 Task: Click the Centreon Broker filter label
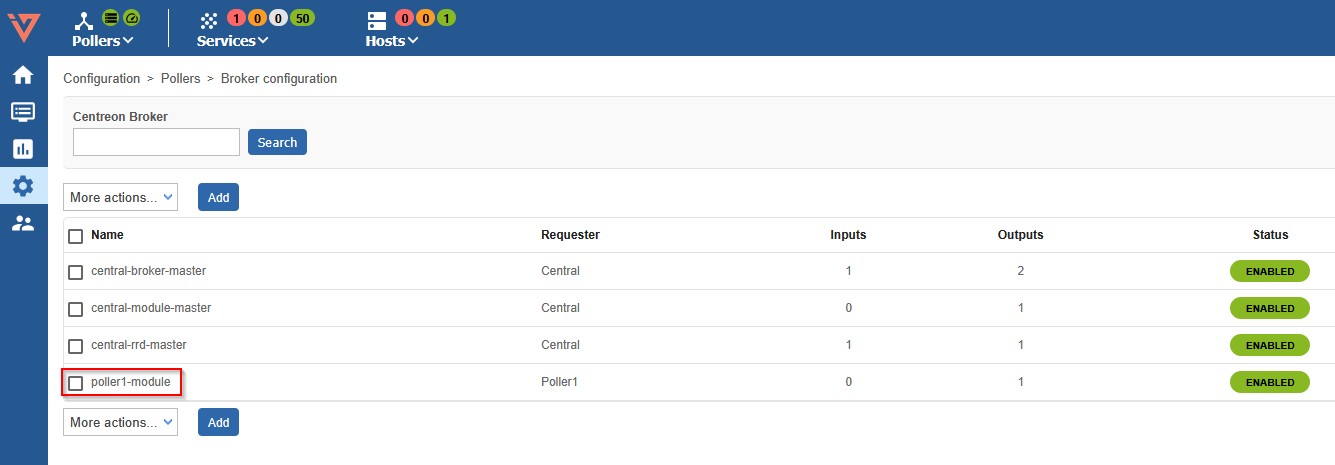(x=120, y=117)
